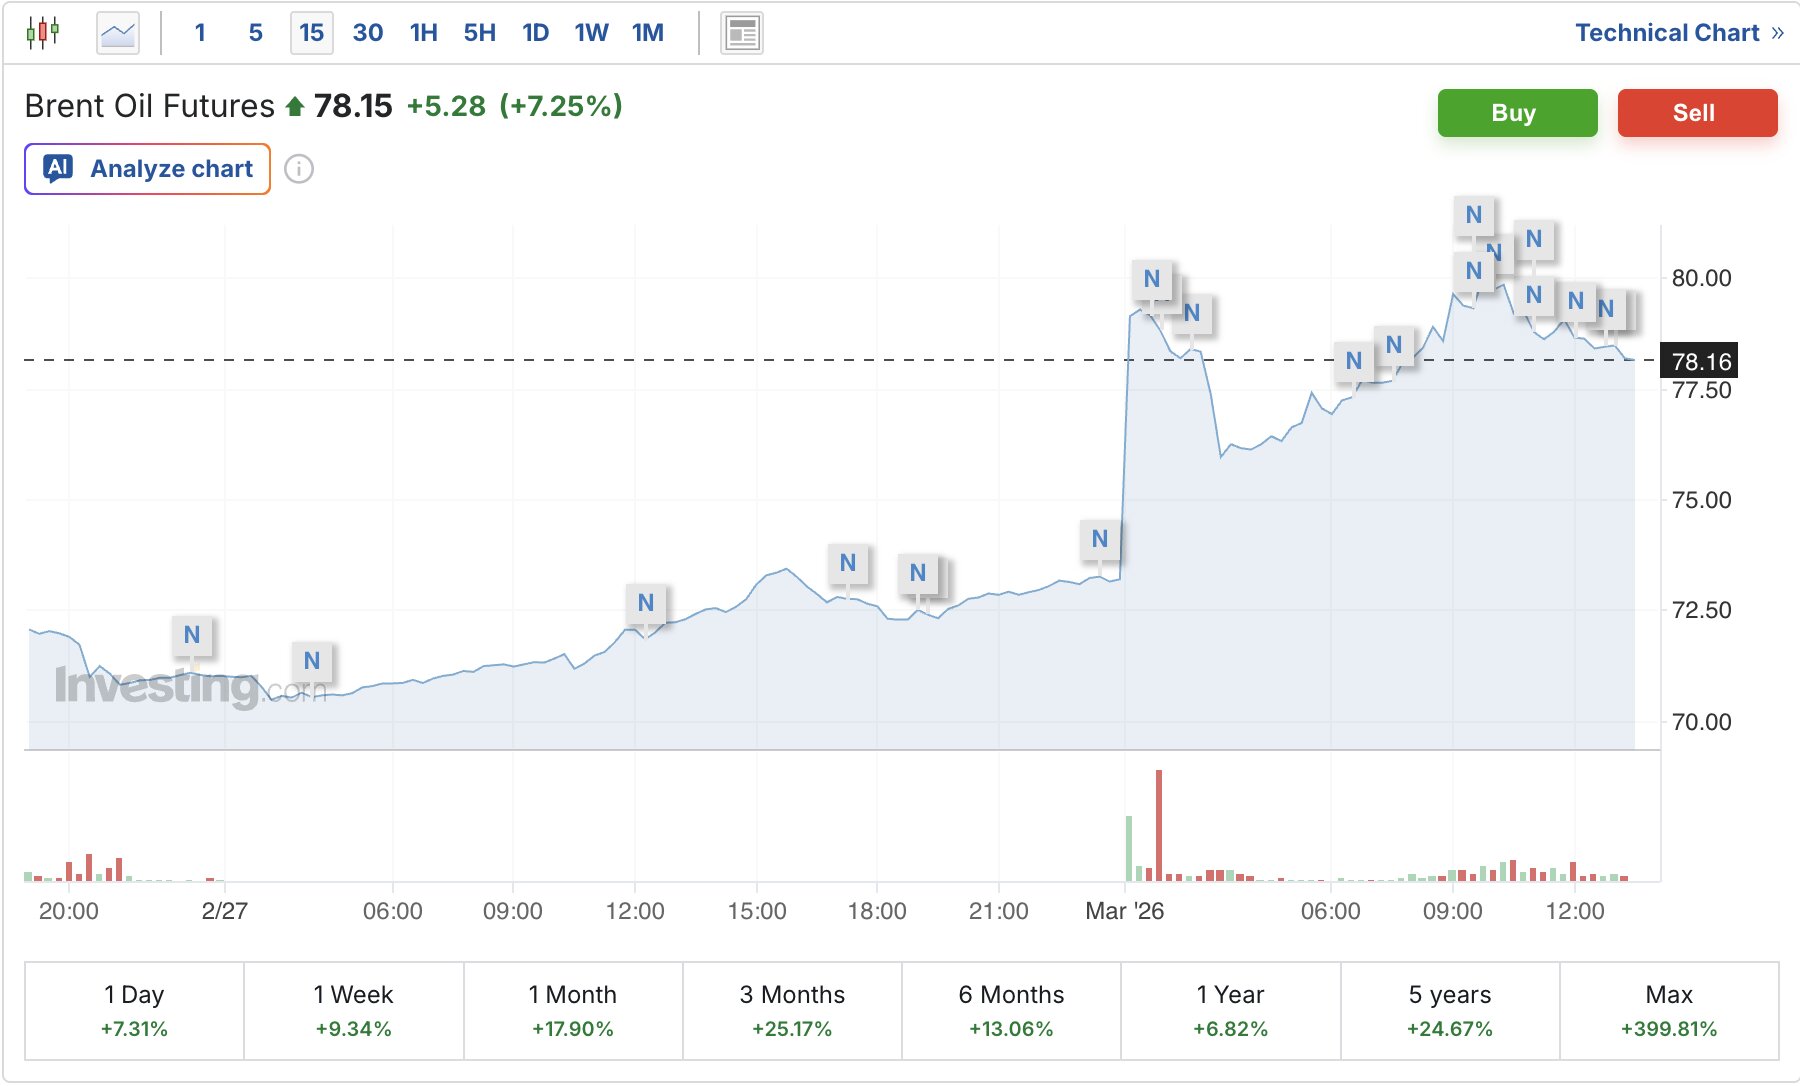Choose the 1D chart interval
This screenshot has width=1800, height=1086.
(x=535, y=33)
